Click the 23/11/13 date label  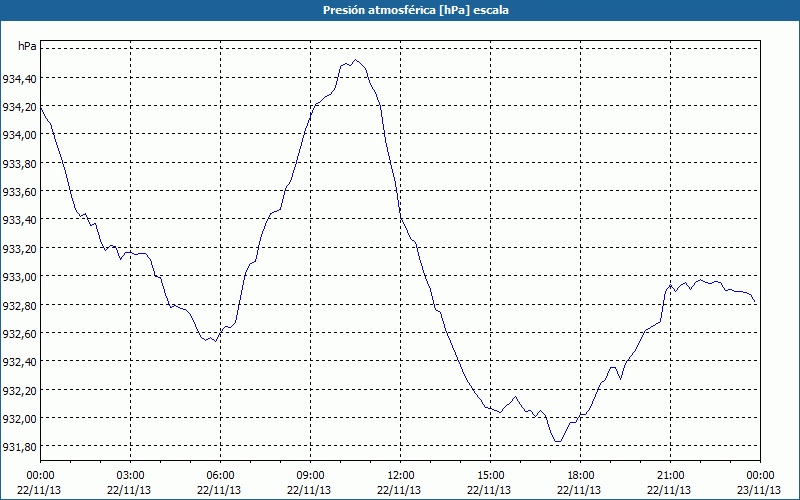pos(759,490)
